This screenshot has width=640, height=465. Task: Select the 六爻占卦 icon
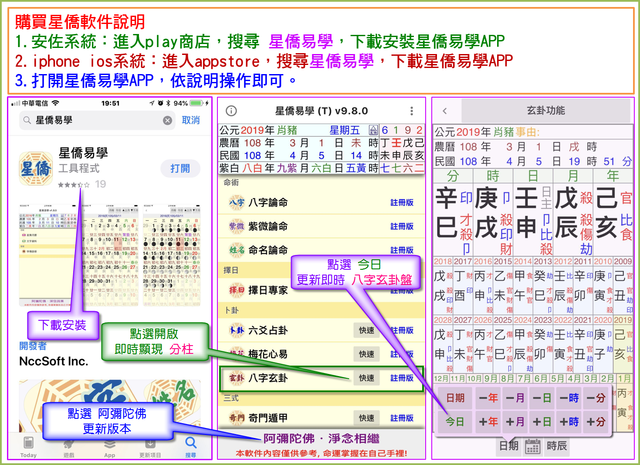click(236, 329)
